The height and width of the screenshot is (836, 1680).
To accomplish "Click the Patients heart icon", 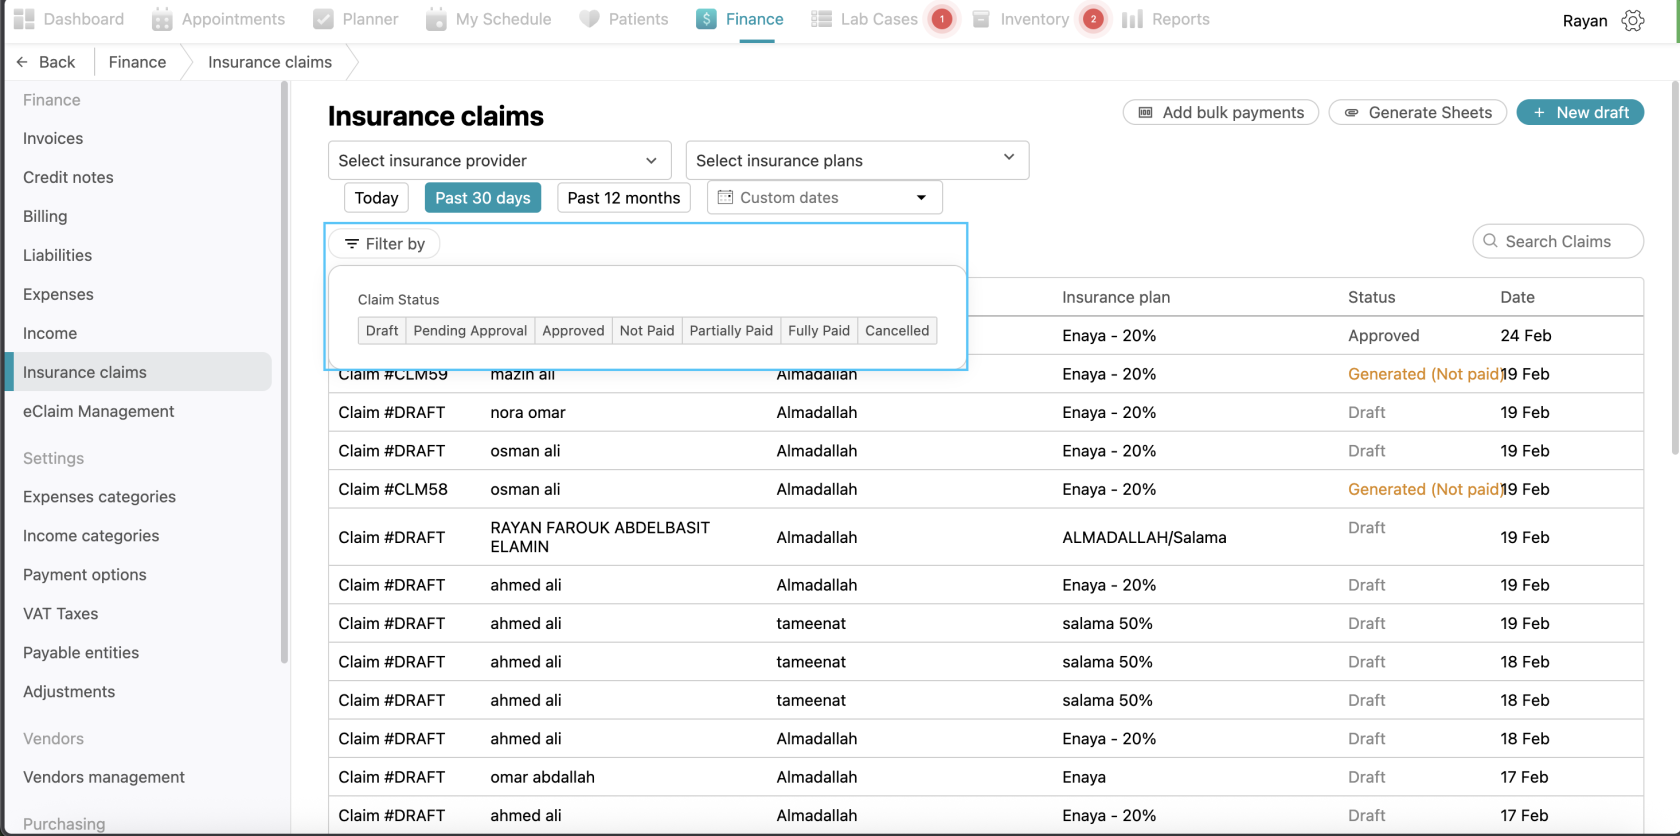I will (589, 19).
